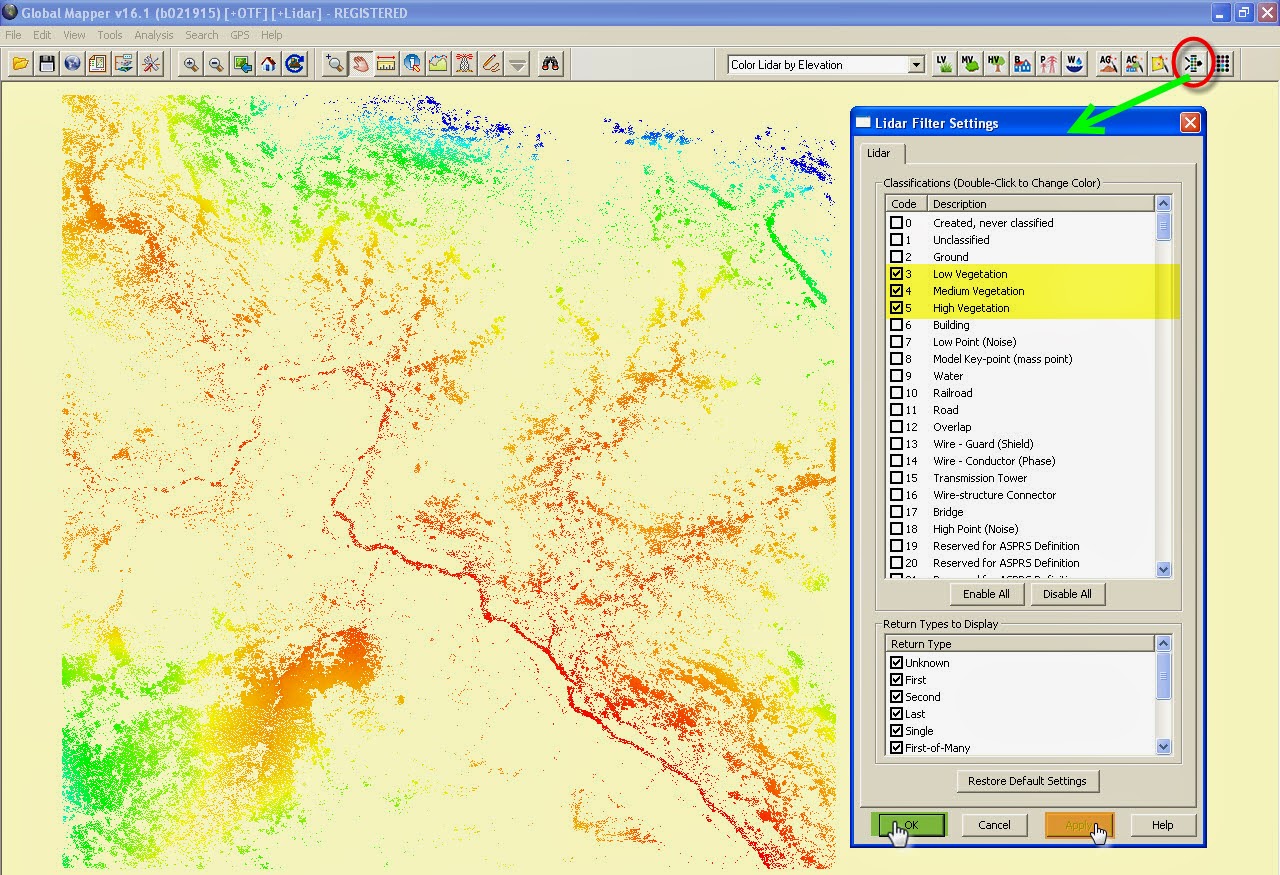This screenshot has width=1280, height=875.
Task: Activate the Measure tool with ruler icon
Action: coord(386,63)
